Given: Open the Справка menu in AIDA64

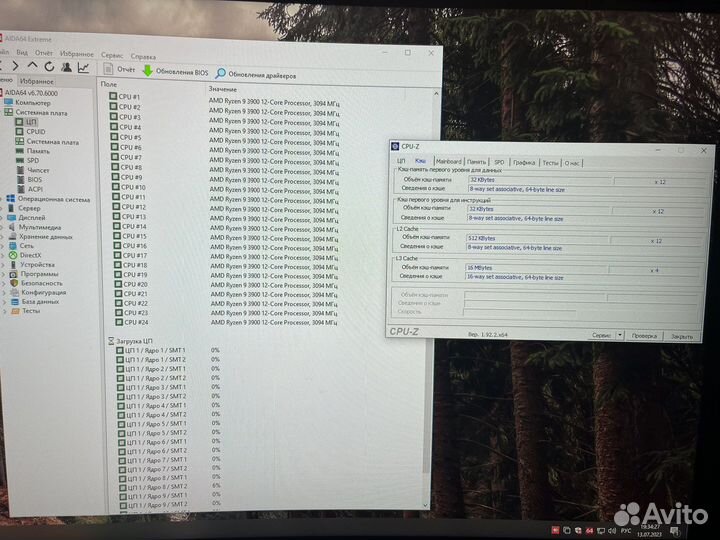Looking at the screenshot, I should tap(143, 56).
